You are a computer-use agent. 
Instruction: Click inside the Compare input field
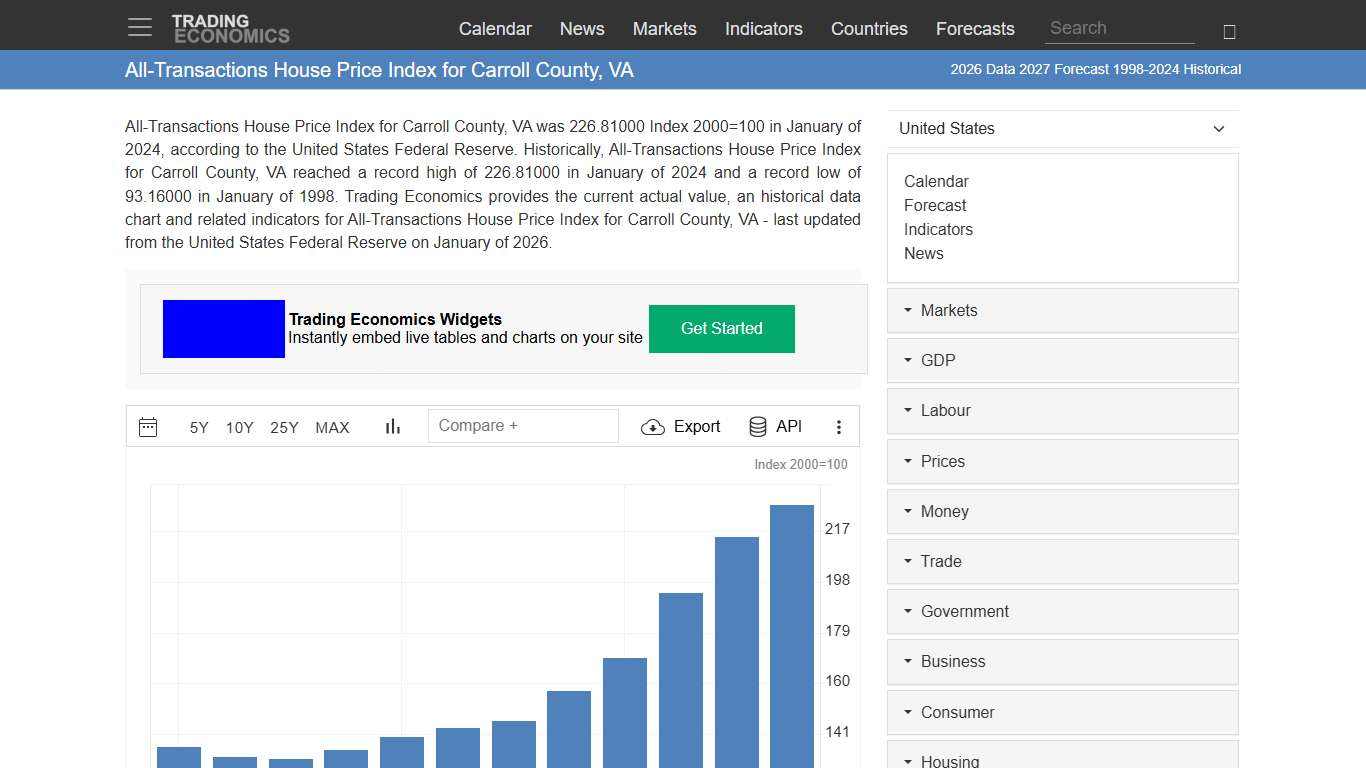coord(522,425)
